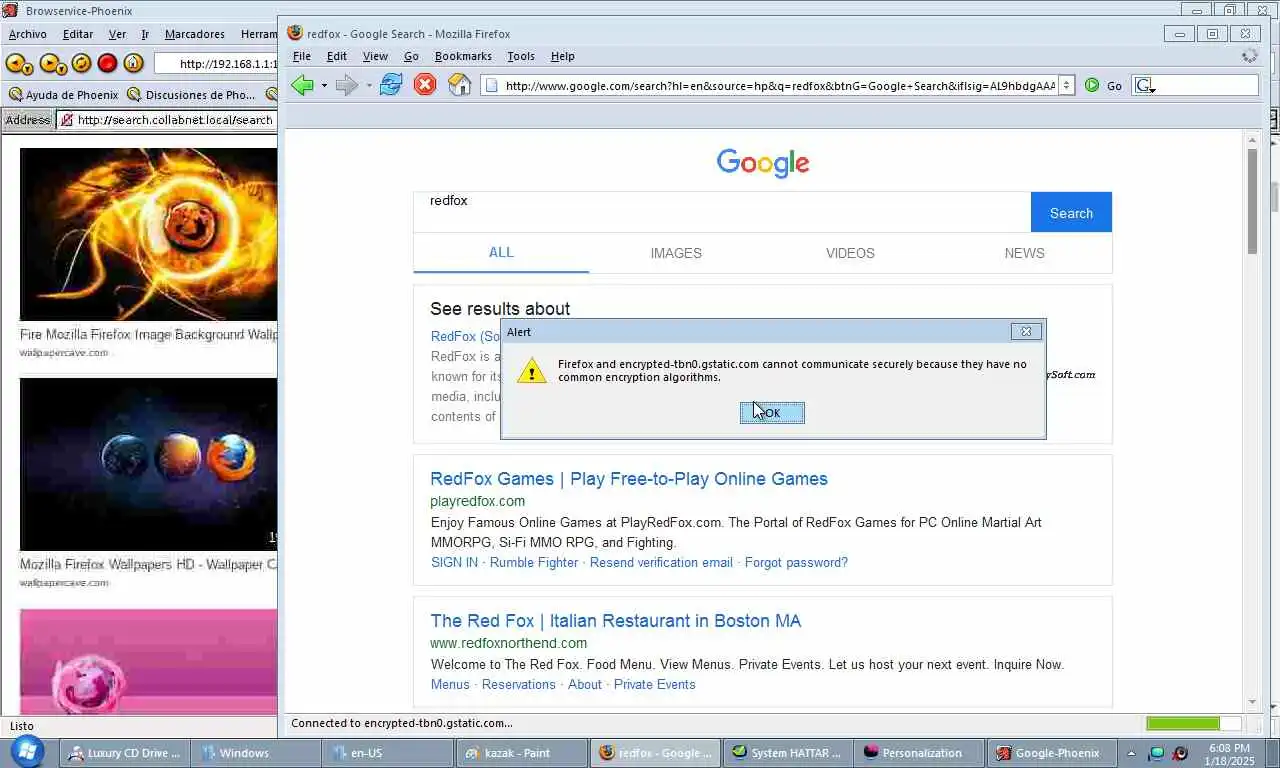Switch to Personalization taskbar item

click(x=918, y=753)
